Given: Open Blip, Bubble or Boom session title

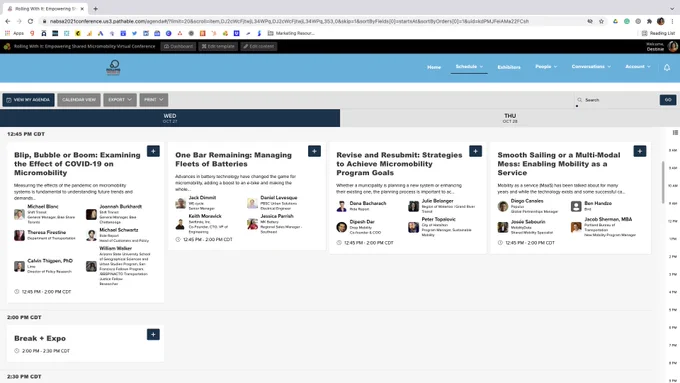Looking at the screenshot, I should (77, 164).
